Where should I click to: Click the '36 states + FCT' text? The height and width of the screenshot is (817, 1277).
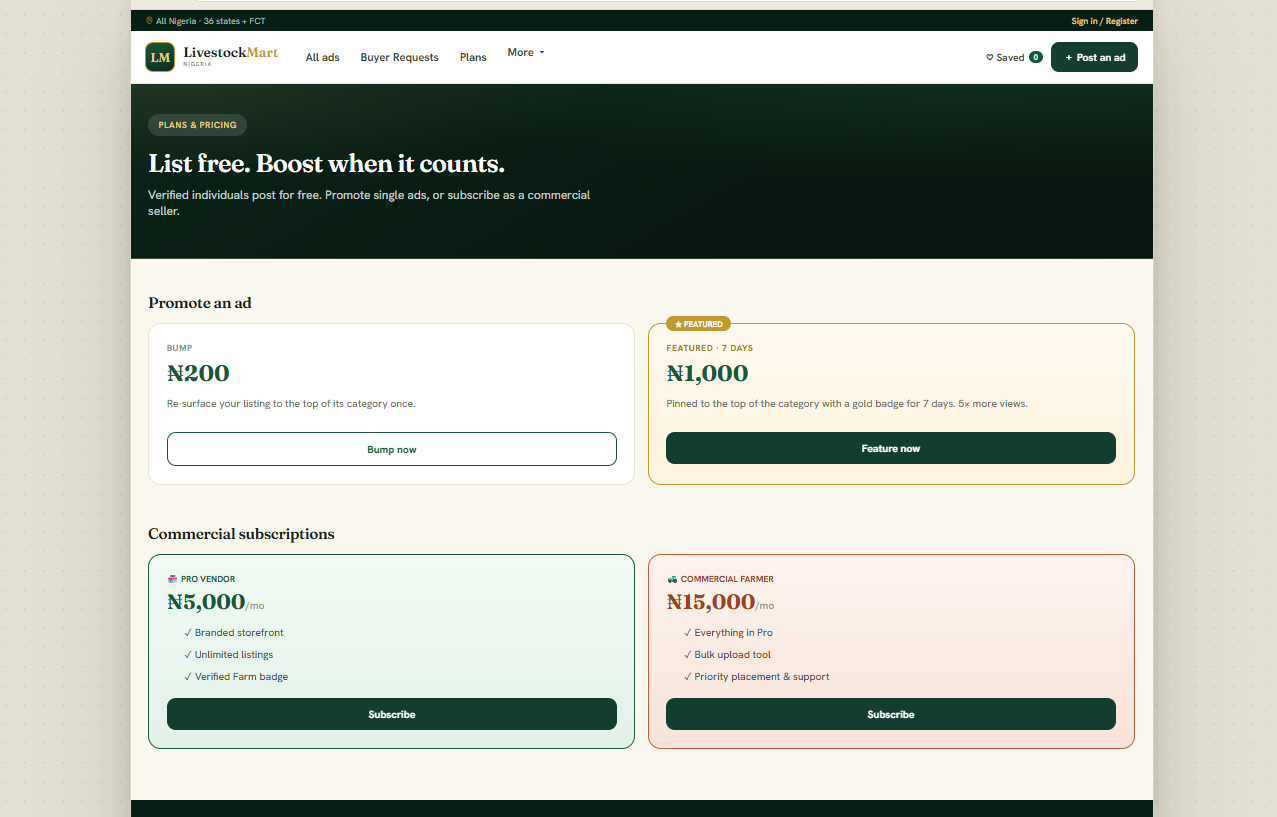[x=234, y=20]
